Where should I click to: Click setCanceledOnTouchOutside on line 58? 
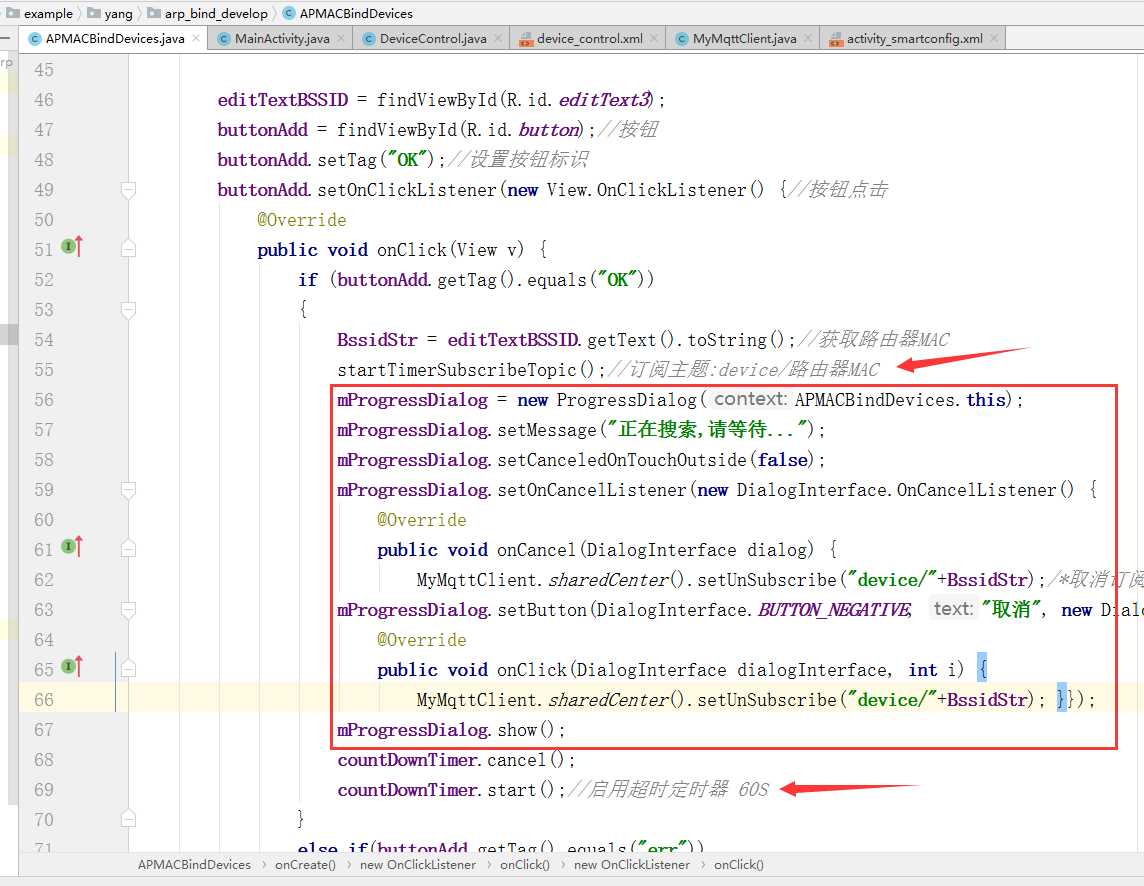(x=622, y=460)
